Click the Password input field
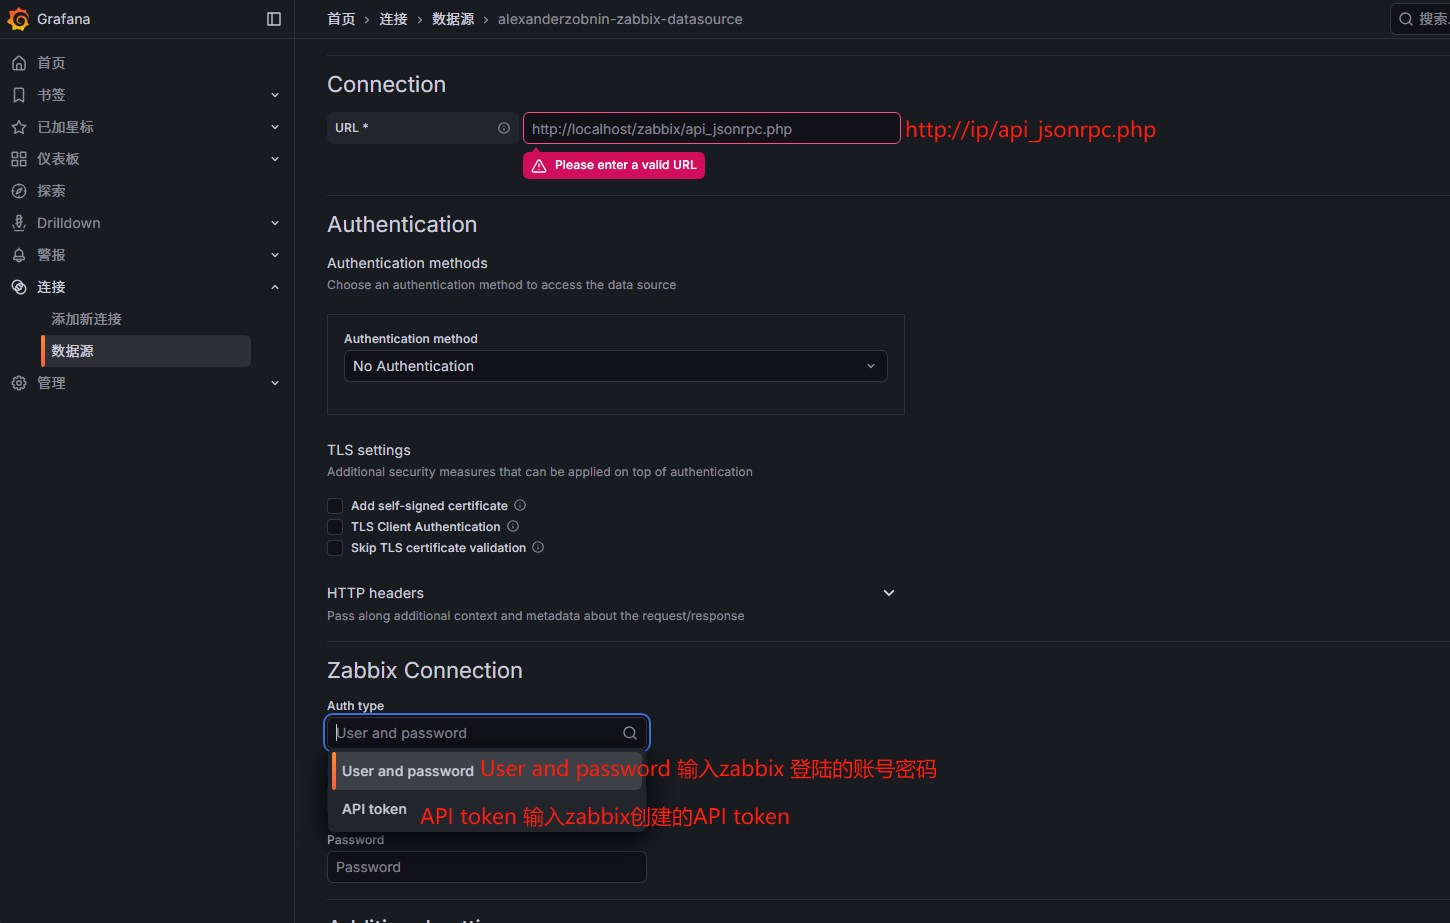 [487, 867]
